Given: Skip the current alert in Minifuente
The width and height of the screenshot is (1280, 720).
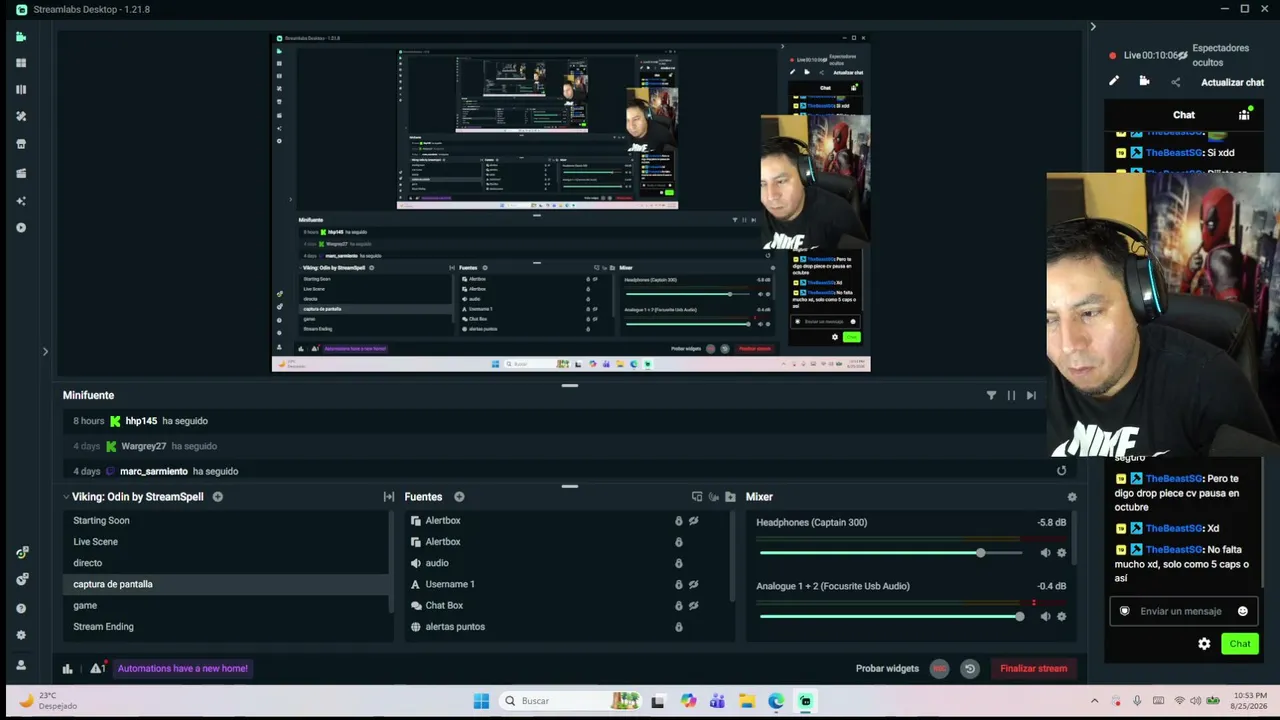Looking at the screenshot, I should 1031,395.
